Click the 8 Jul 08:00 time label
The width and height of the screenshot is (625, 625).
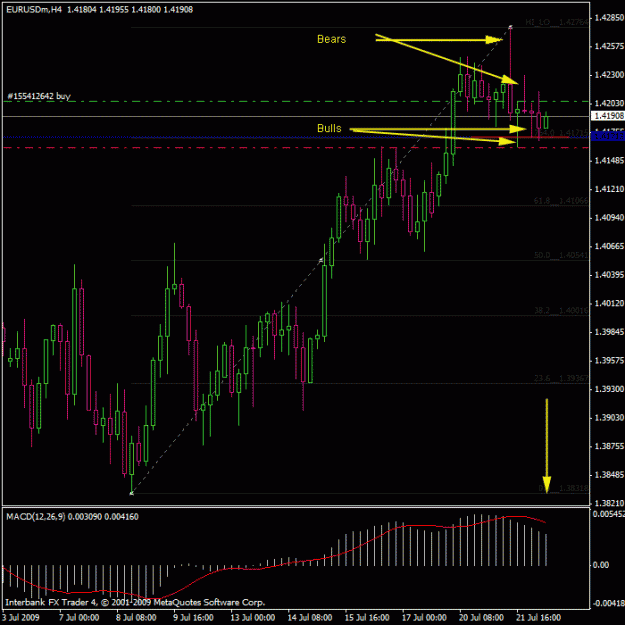137,618
